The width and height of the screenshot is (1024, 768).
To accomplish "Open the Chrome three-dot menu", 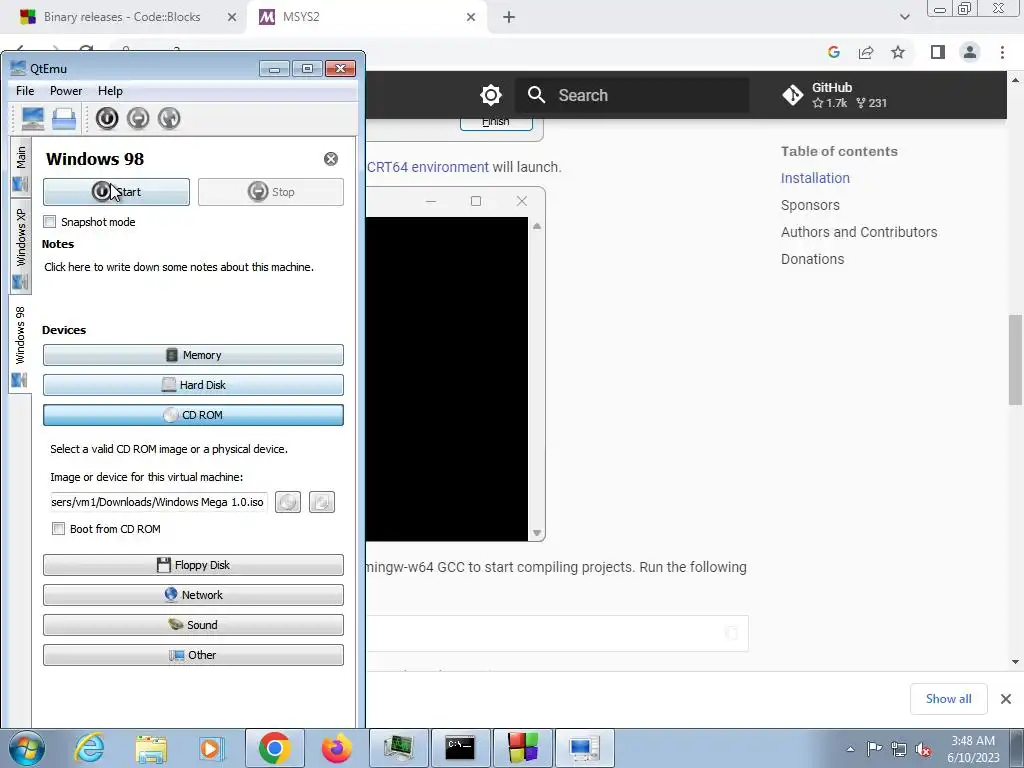I will point(1002,52).
